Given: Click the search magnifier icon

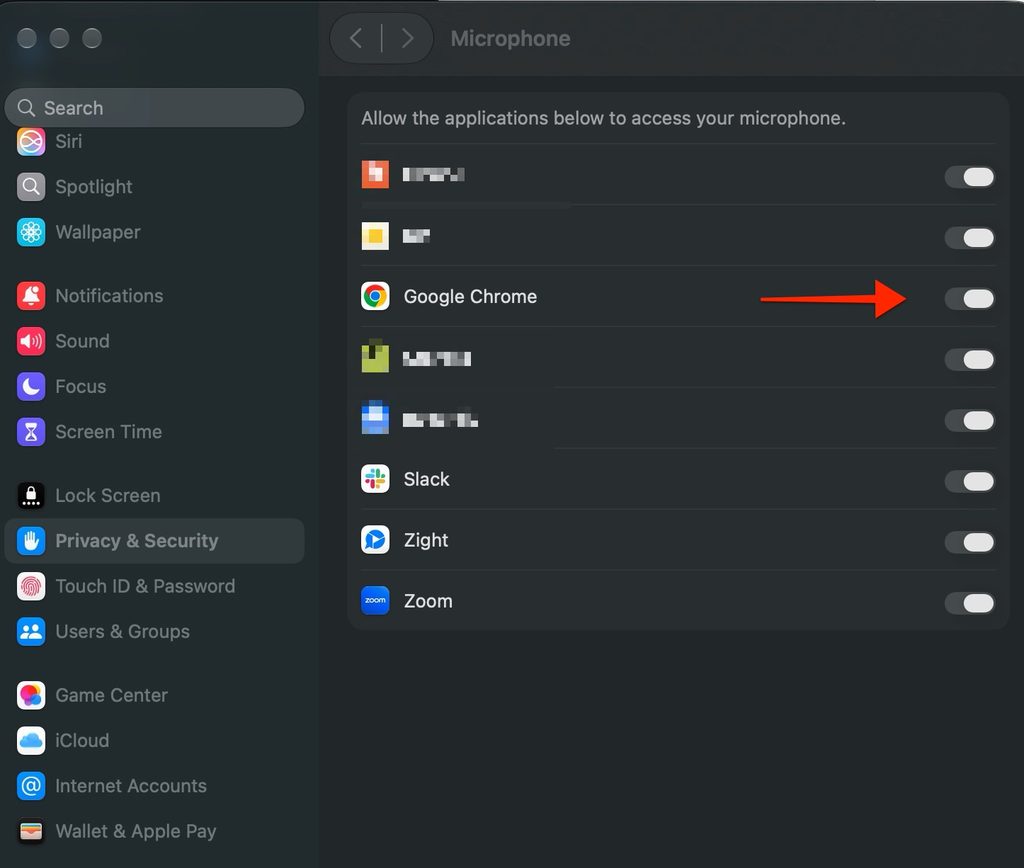Looking at the screenshot, I should tap(26, 108).
